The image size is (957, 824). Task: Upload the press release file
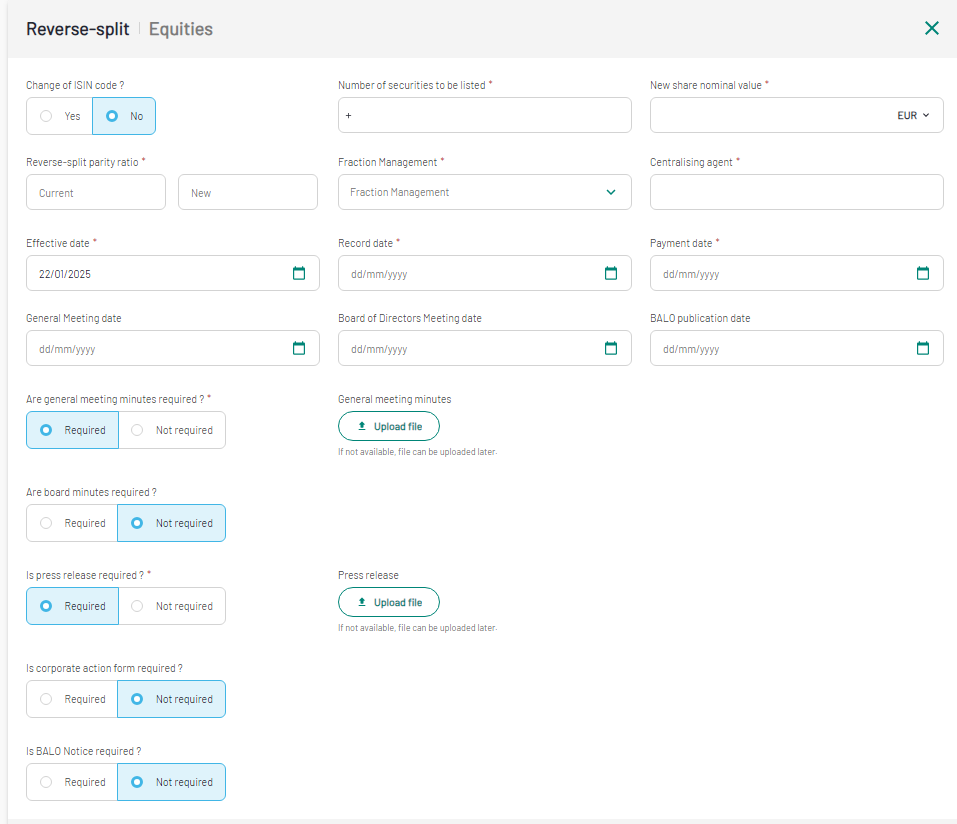point(389,602)
